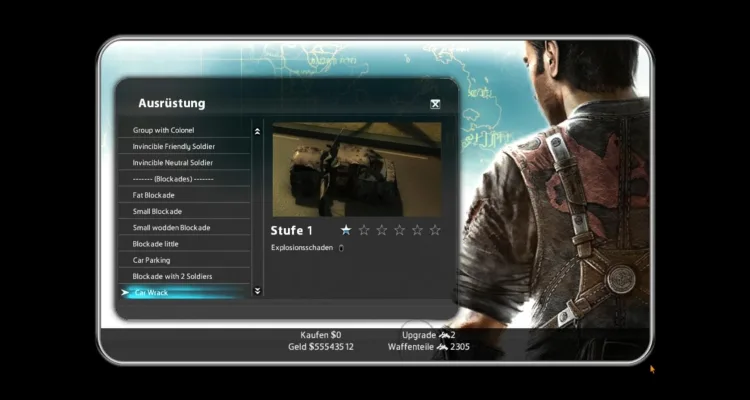Close the Ausrüstung panel with the X
750x400 pixels.
click(435, 104)
